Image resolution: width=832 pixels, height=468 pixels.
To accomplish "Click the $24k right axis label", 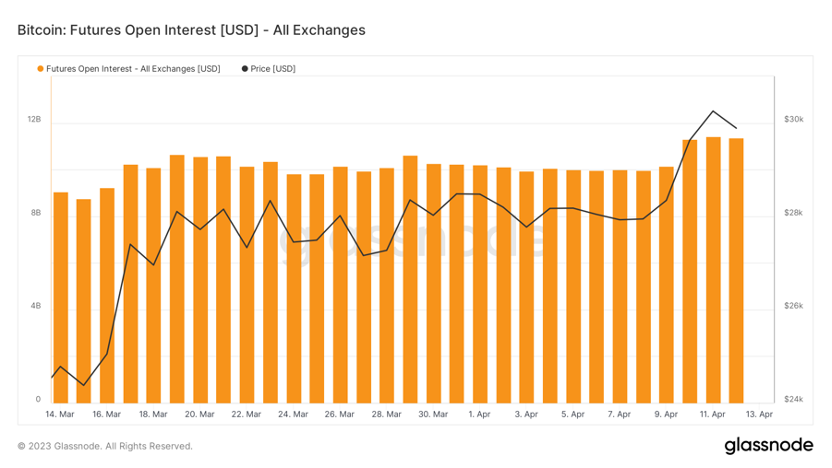I will [x=793, y=399].
